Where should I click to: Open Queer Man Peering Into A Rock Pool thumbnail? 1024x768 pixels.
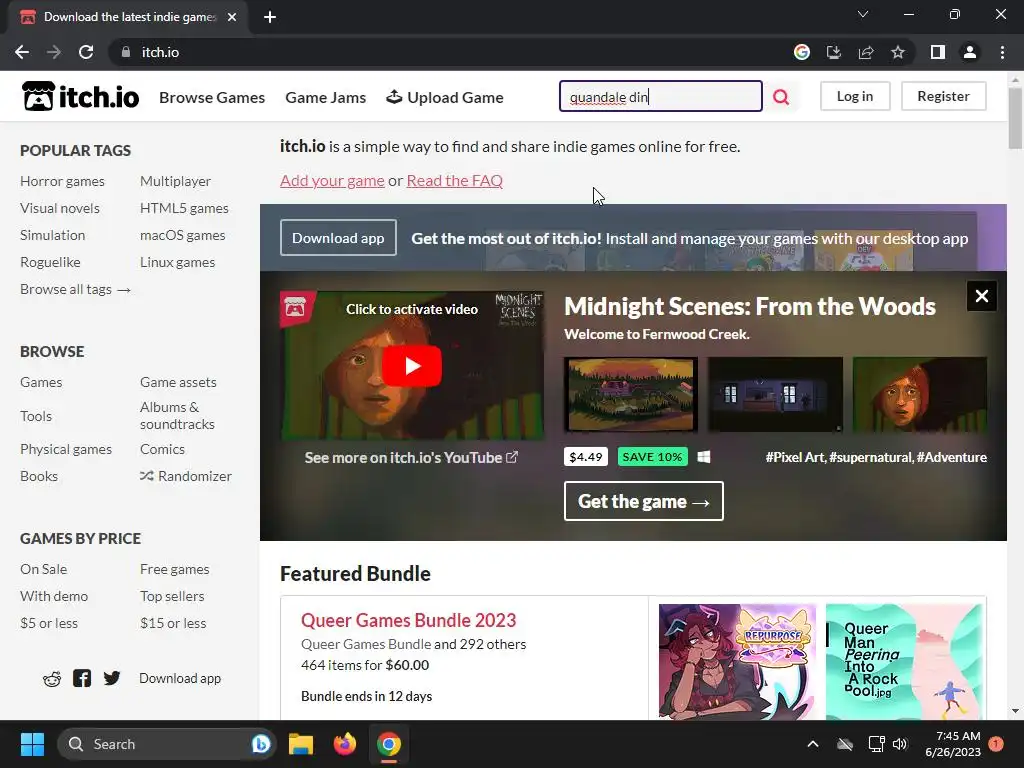pyautogui.click(x=904, y=661)
